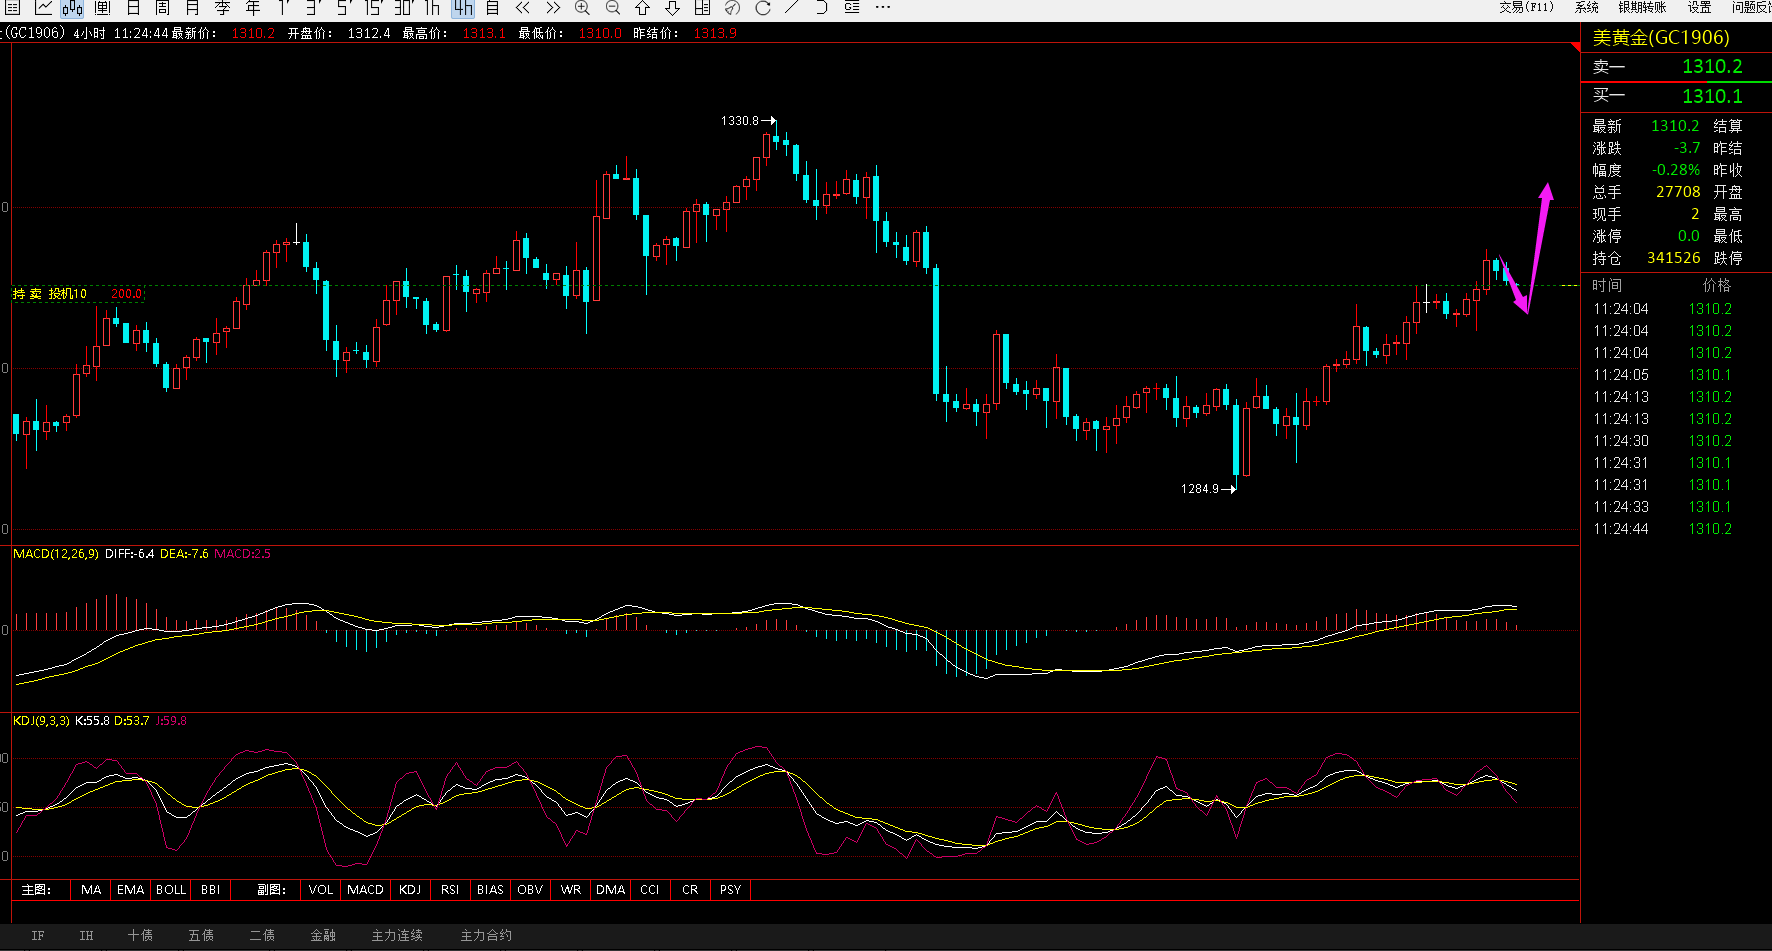Switch sub-chart indicator to RSI
Viewport: 1772px width, 951px height.
point(450,889)
